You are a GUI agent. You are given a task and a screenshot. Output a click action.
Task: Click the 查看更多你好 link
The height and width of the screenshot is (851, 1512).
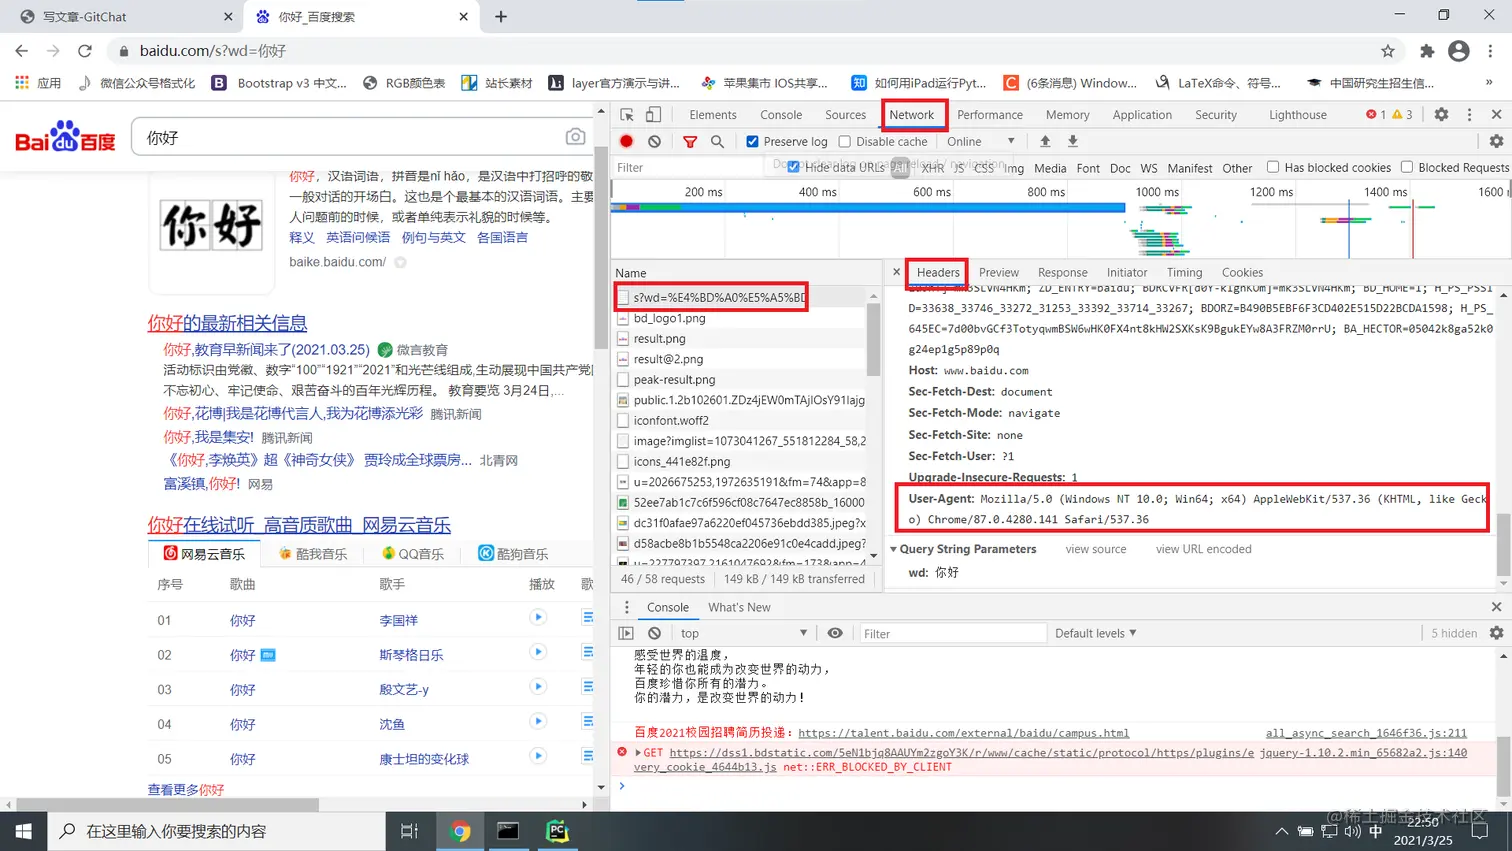186,789
